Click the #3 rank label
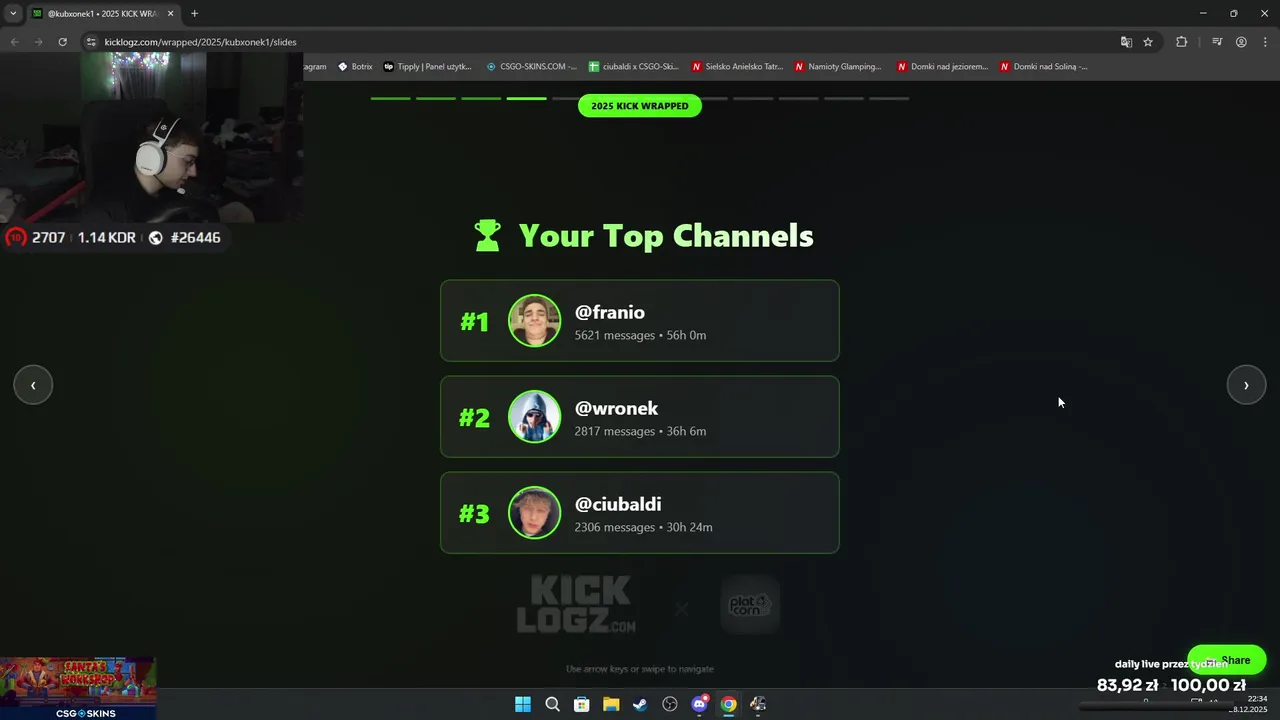This screenshot has height=720, width=1280. click(x=474, y=514)
